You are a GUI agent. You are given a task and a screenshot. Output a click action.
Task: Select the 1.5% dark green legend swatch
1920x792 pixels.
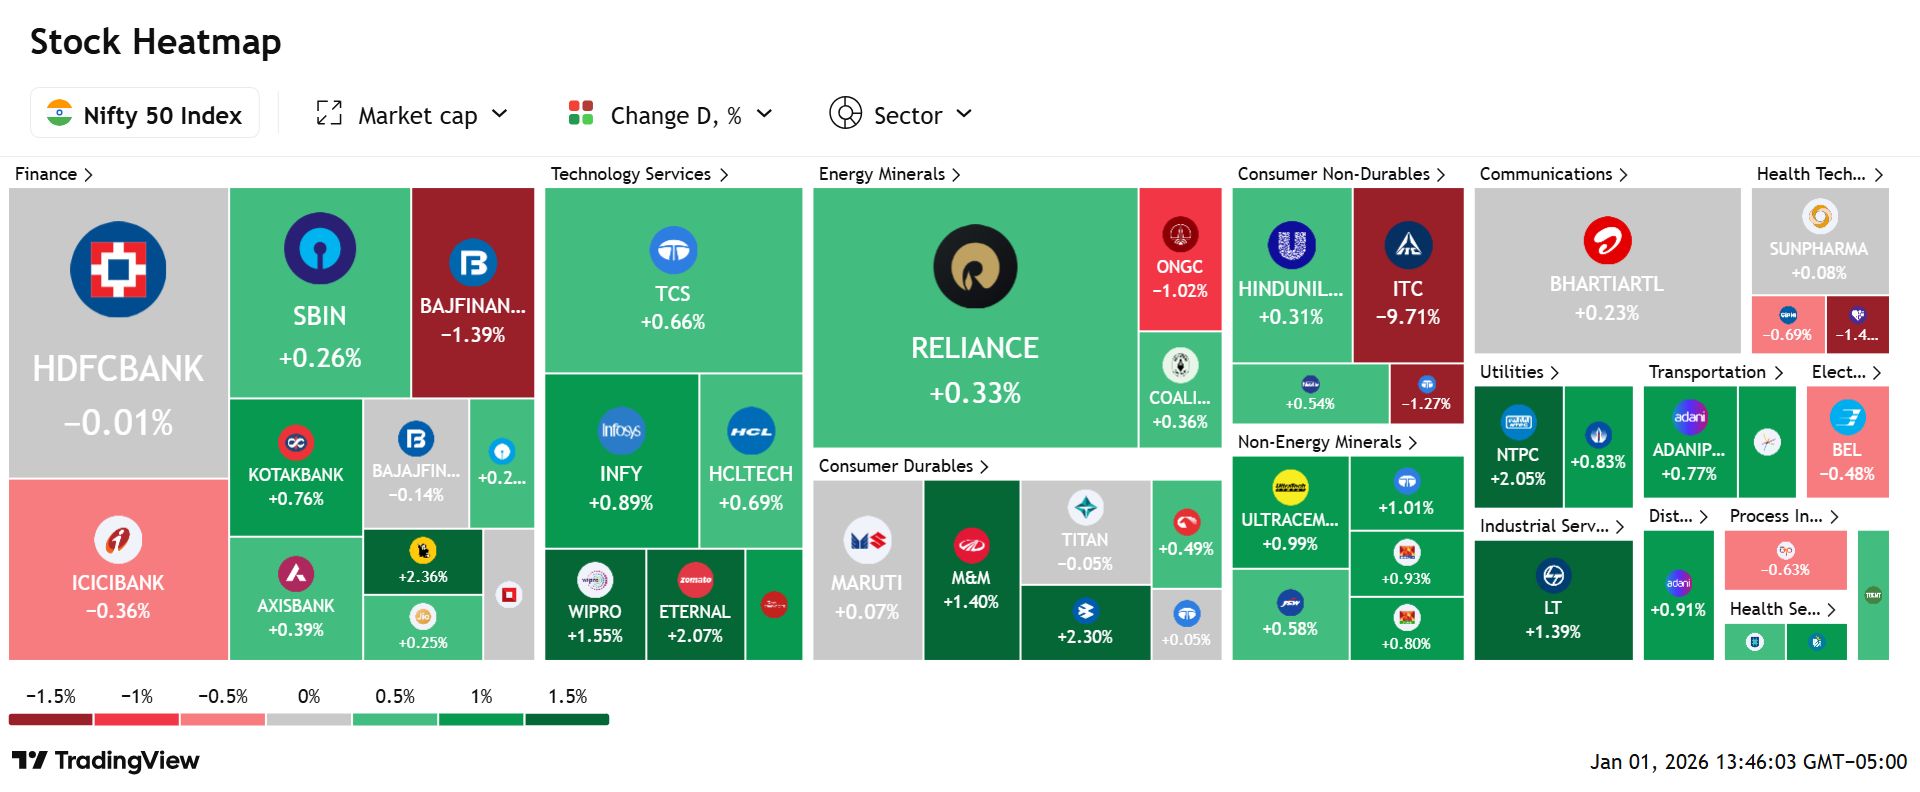567,719
